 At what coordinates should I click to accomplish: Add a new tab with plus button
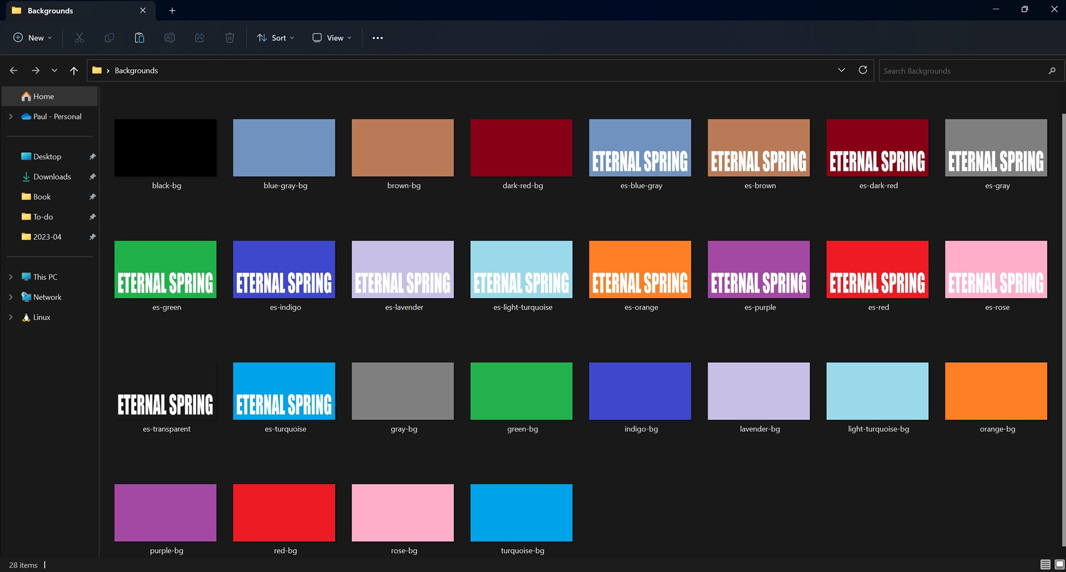coord(172,11)
